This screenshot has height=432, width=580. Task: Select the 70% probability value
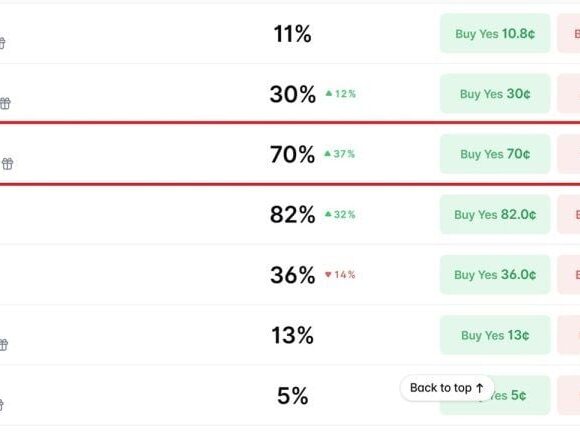pyautogui.click(x=292, y=155)
